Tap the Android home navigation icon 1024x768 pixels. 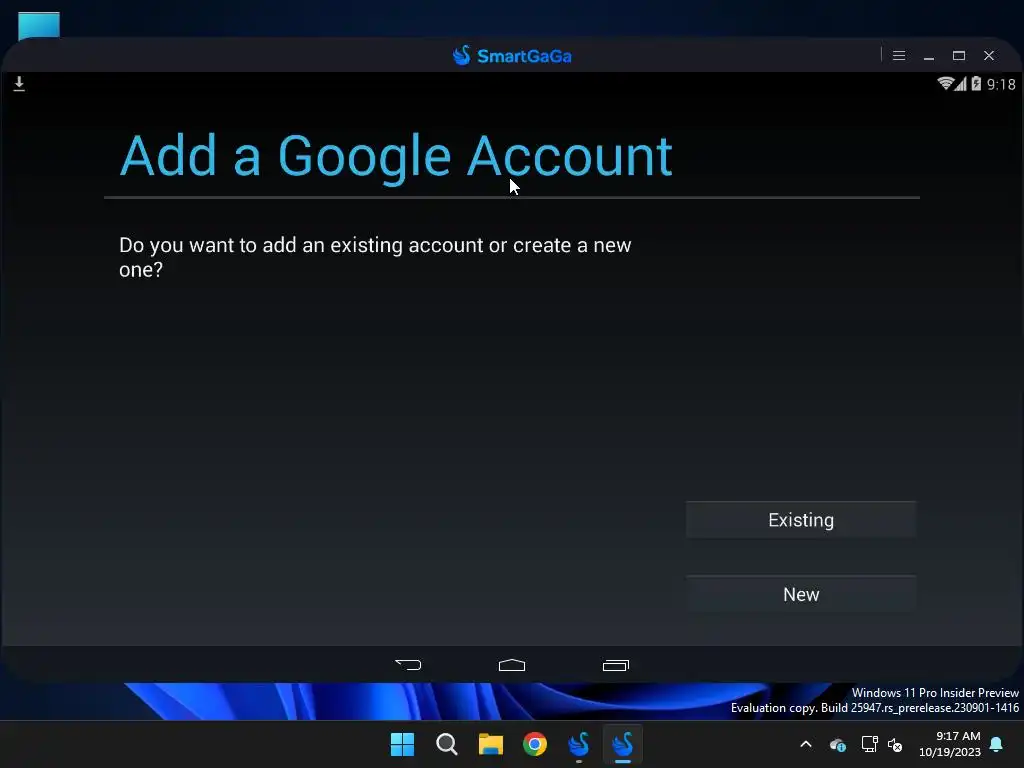pos(512,665)
